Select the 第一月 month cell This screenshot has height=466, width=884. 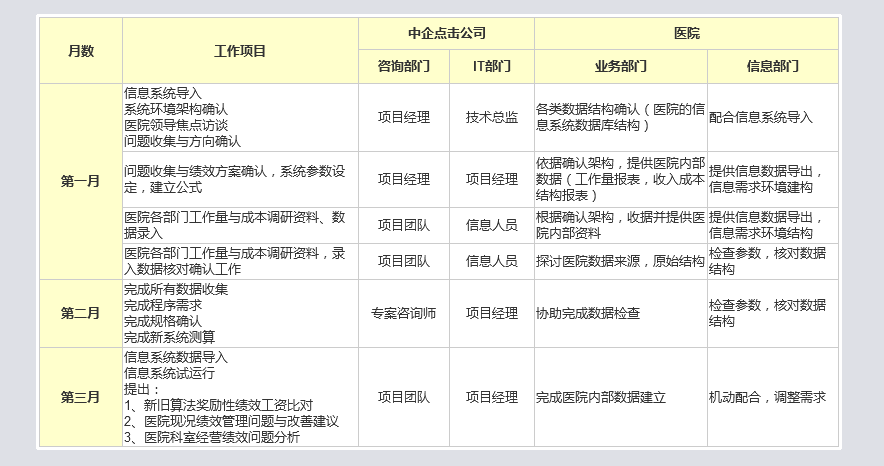[x=81, y=181]
